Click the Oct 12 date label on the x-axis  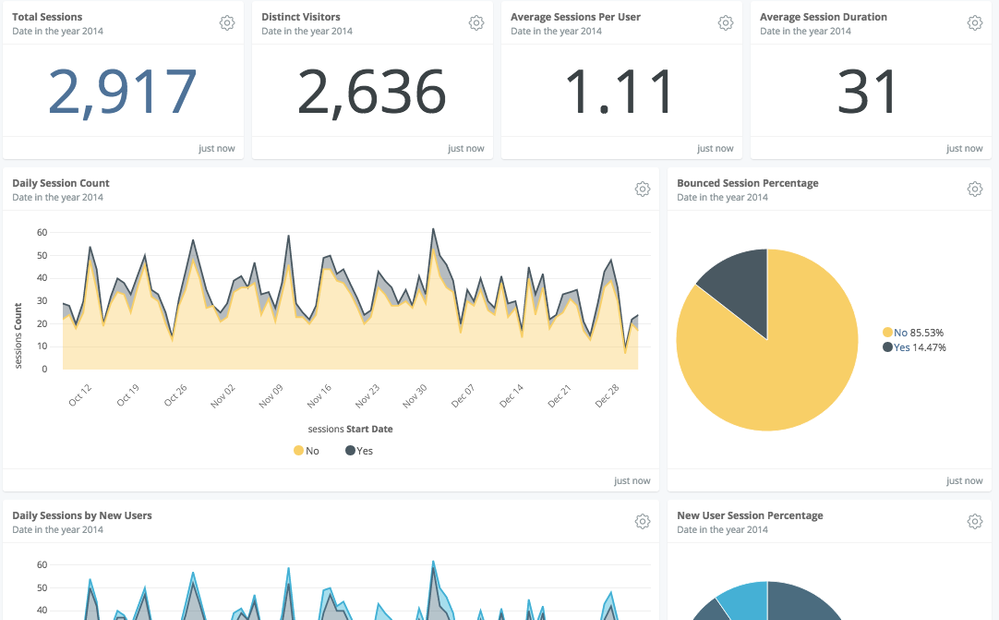pyautogui.click(x=80, y=395)
